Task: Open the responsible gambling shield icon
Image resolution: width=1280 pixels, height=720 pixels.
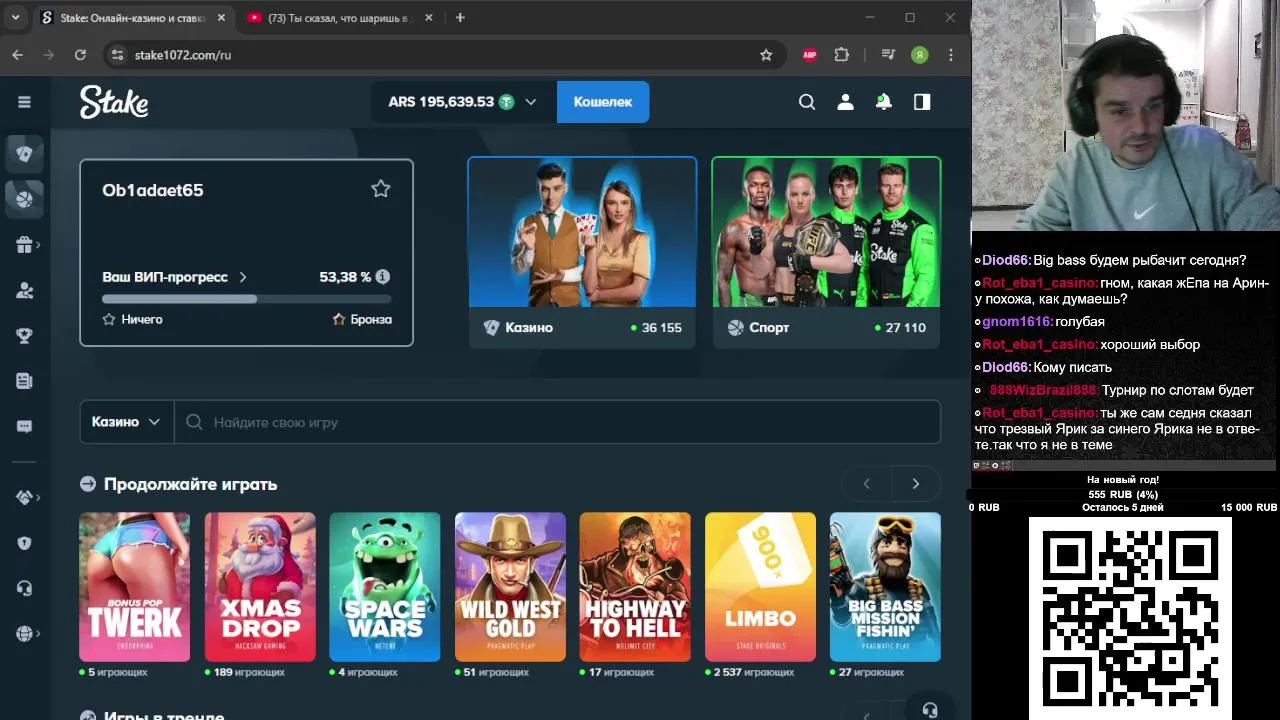Action: tap(24, 543)
